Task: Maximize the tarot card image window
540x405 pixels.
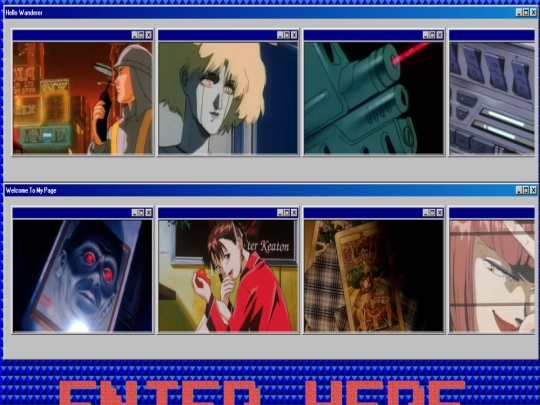Action: coord(433,212)
